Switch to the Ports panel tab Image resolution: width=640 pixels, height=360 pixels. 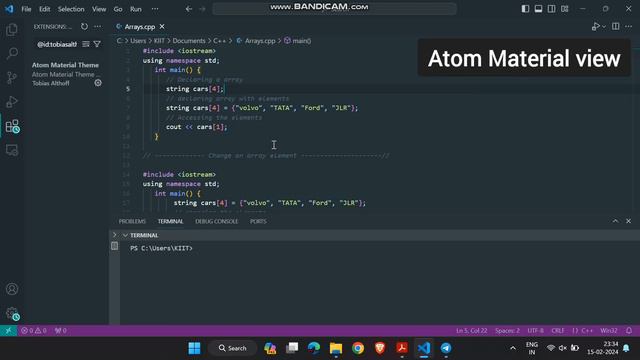click(x=258, y=221)
